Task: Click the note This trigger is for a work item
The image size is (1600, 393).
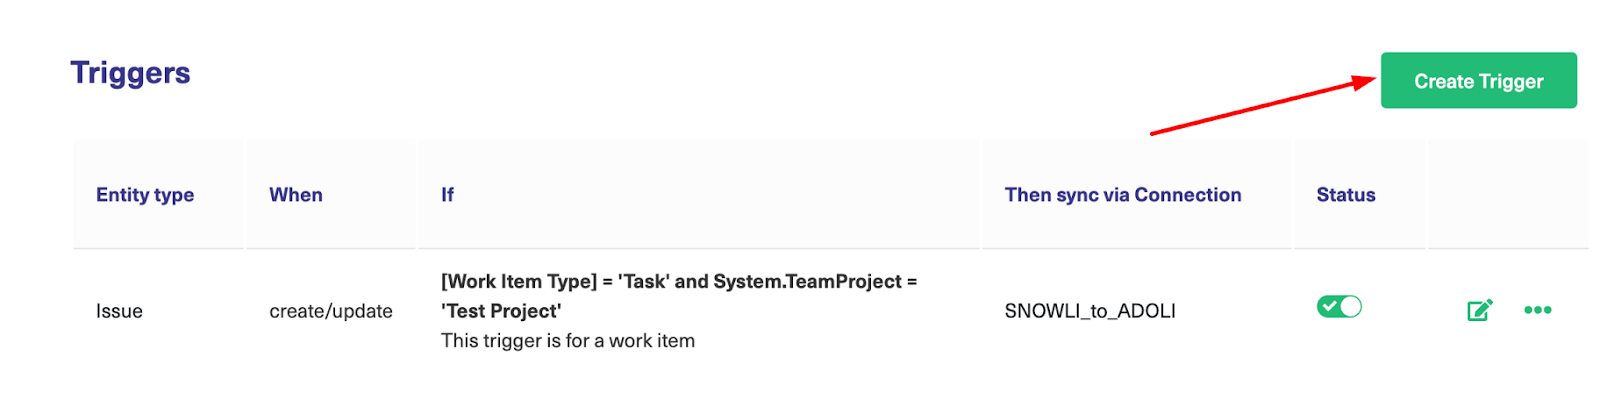Action: tap(568, 341)
